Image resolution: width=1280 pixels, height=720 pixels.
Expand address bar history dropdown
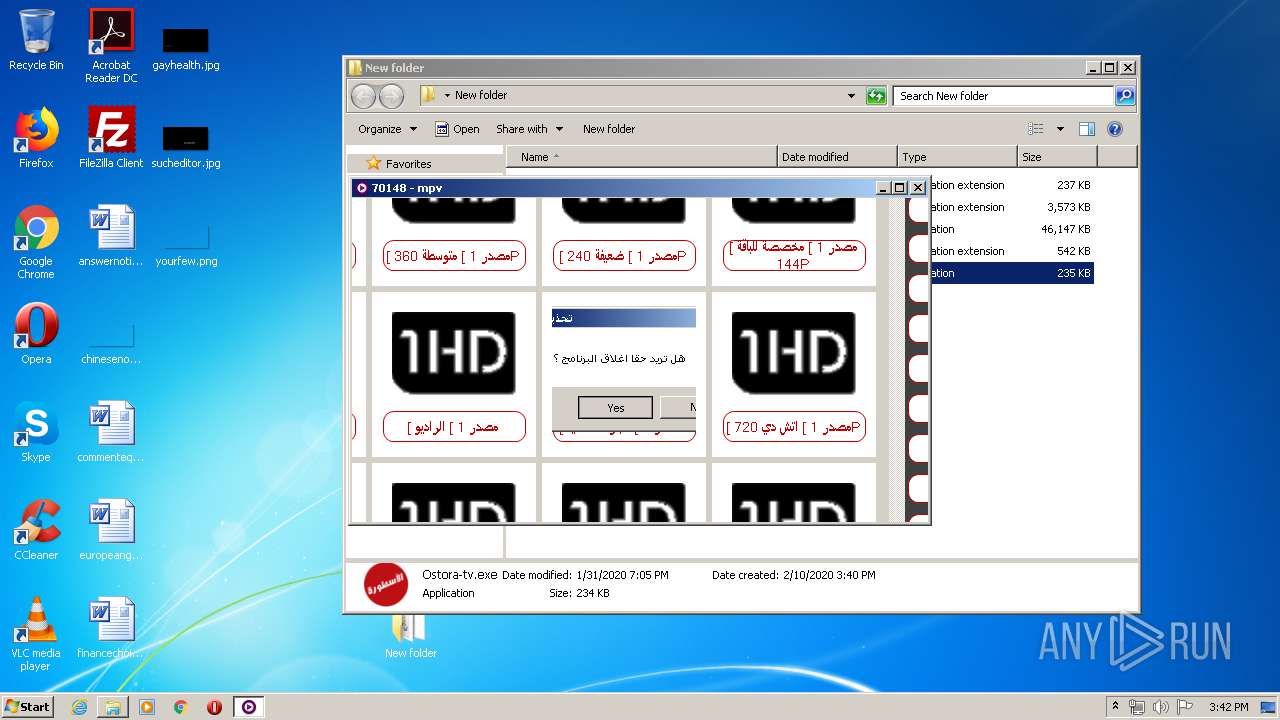click(x=851, y=96)
